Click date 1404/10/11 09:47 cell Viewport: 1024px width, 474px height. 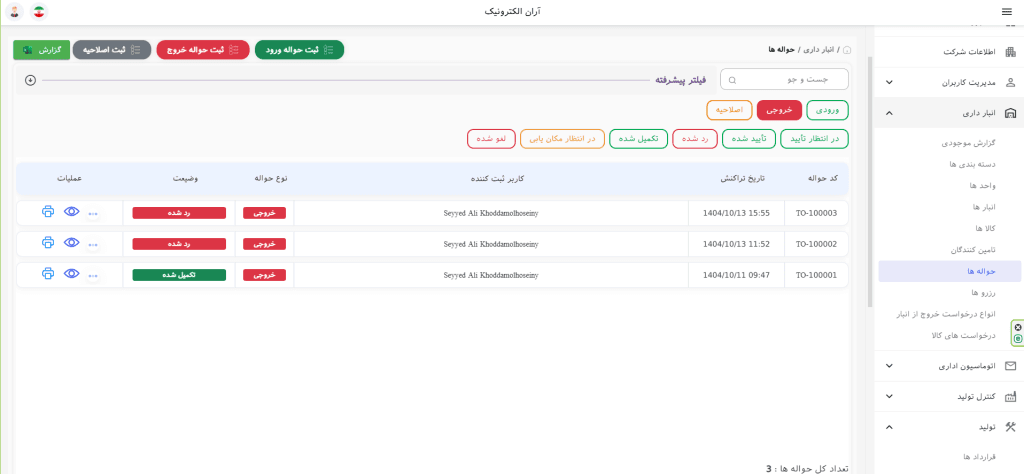point(736,275)
